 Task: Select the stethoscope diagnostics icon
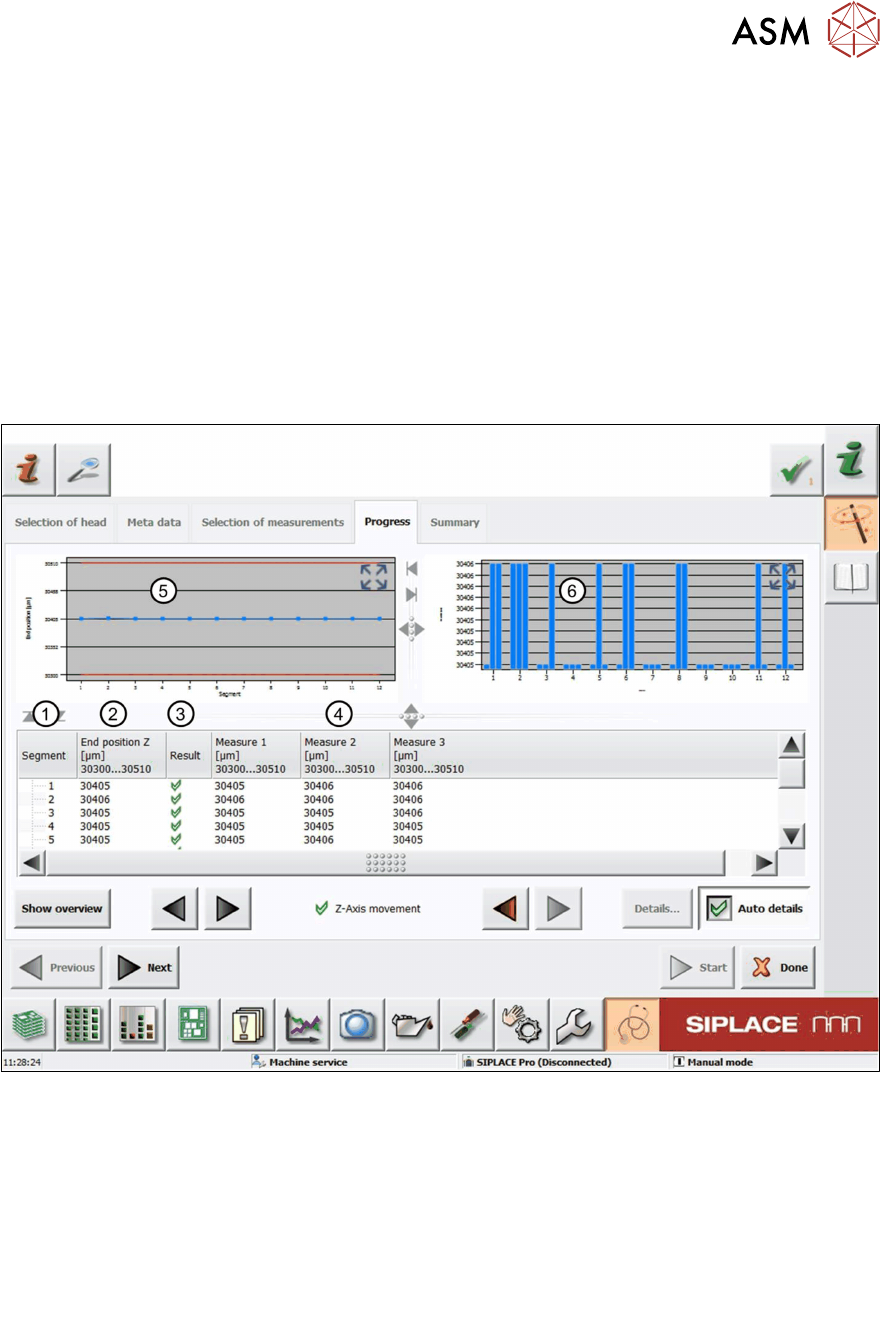click(x=630, y=1025)
